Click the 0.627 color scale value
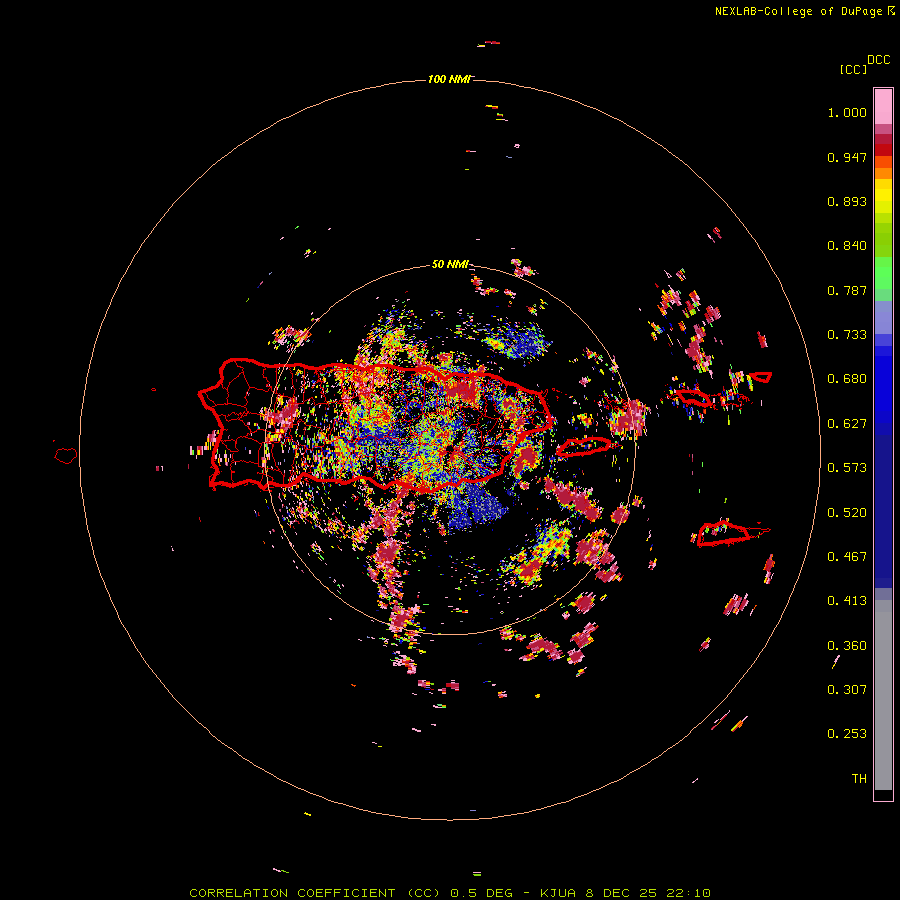 pyautogui.click(x=847, y=424)
